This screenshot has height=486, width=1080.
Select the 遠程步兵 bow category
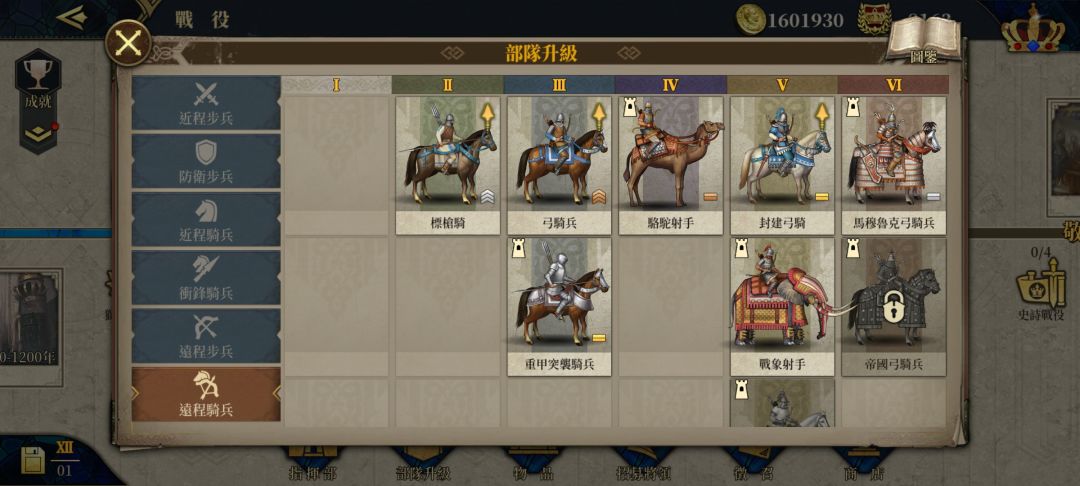tap(206, 337)
